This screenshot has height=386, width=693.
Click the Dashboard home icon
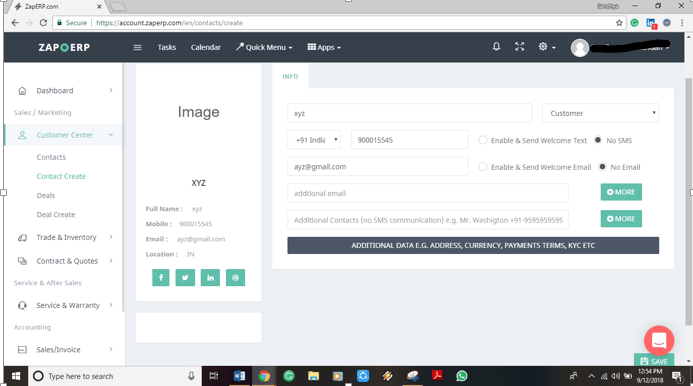(x=22, y=91)
